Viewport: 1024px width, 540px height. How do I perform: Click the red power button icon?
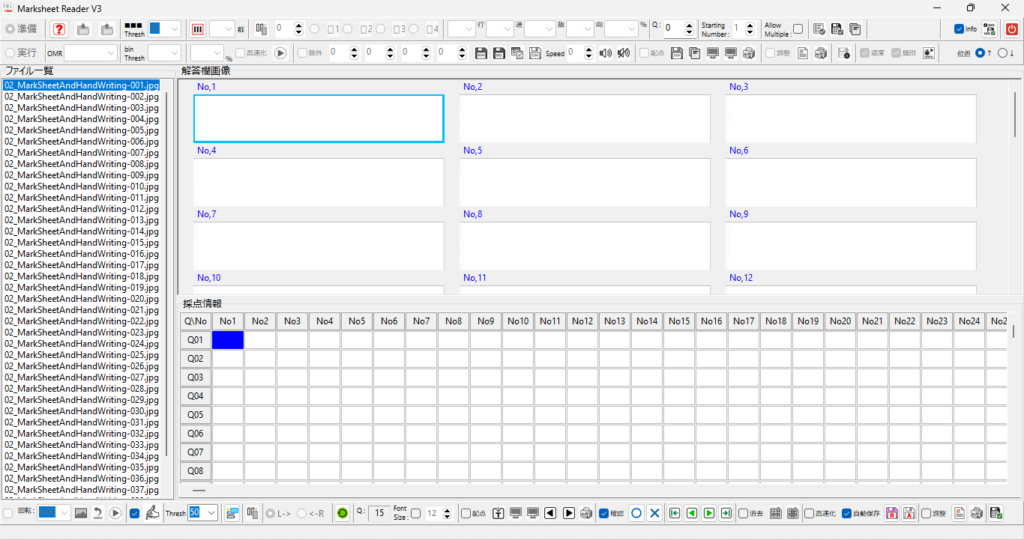(x=1011, y=29)
